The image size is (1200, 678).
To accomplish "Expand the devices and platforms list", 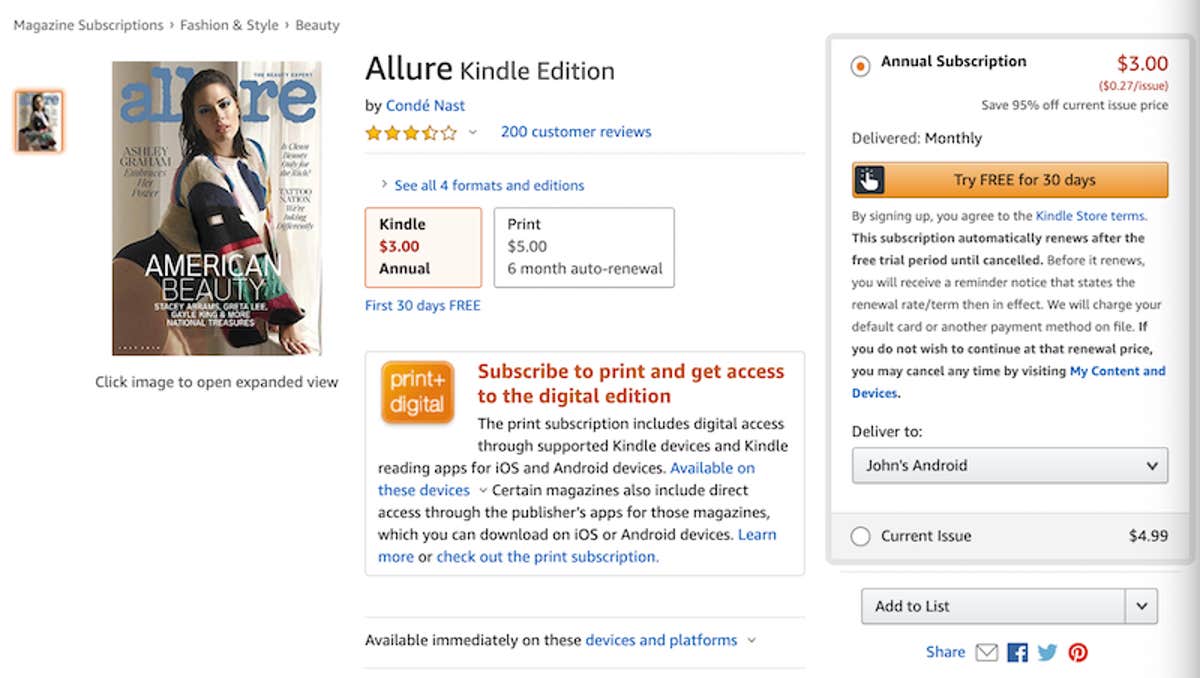I will point(661,640).
